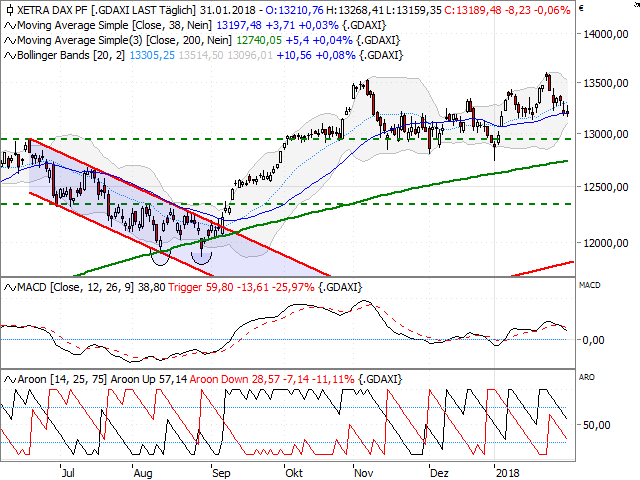Click the low value L:13159,35
Viewport: 640px width, 480px height.
tap(414, 10)
